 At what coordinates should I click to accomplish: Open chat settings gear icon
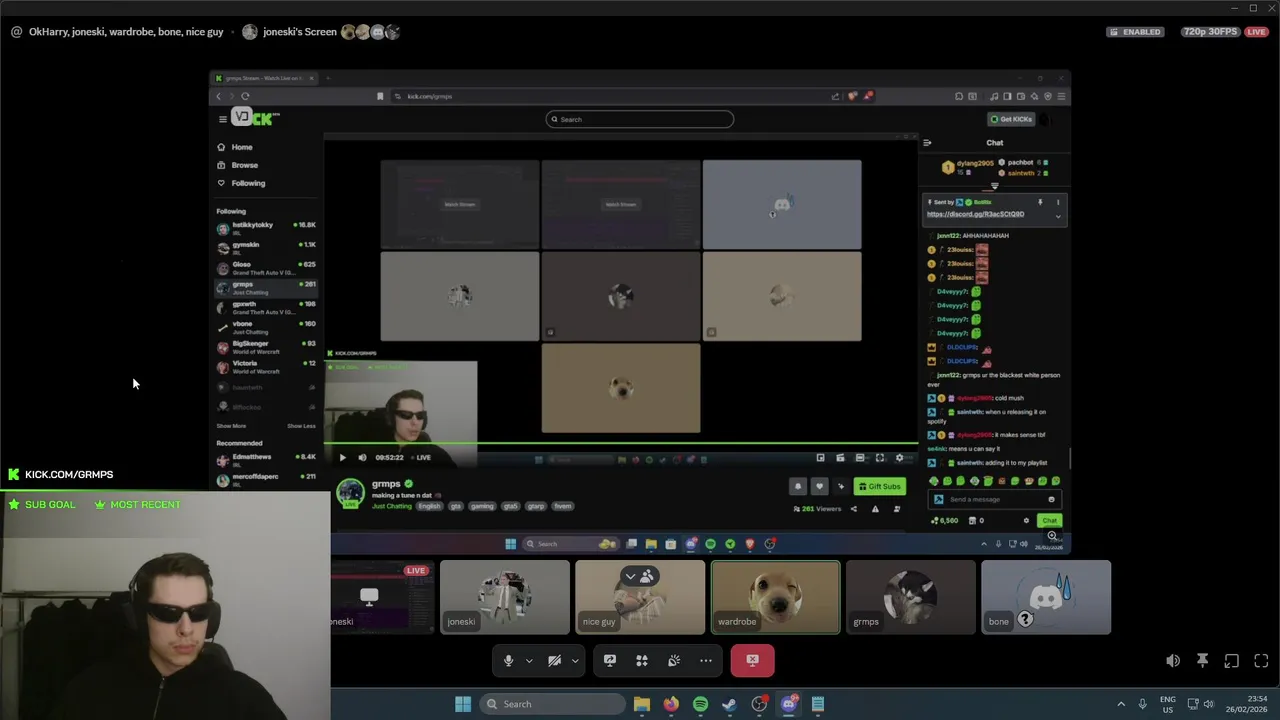[x=1026, y=520]
